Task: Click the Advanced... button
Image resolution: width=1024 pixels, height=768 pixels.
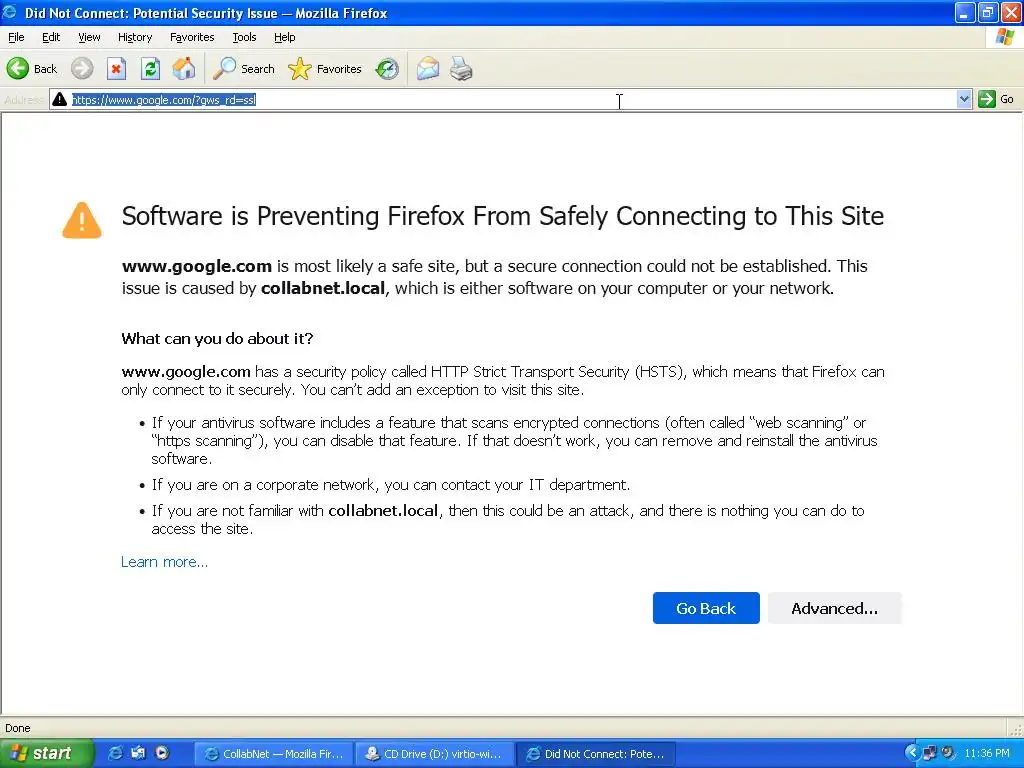Action: 835,608
